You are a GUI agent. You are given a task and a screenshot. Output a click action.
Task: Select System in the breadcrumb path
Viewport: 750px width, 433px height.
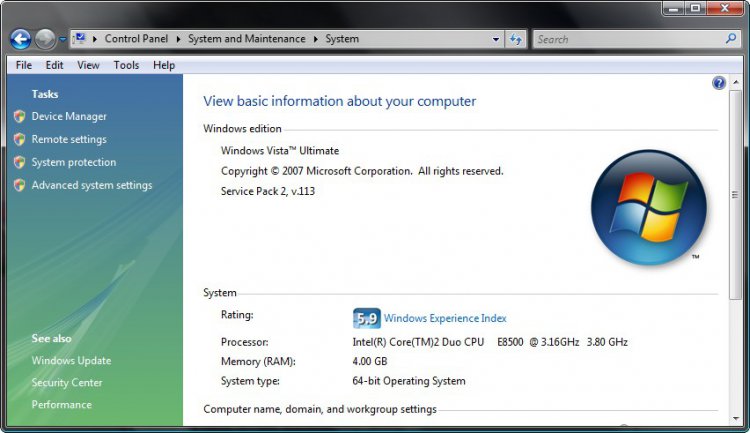(342, 39)
